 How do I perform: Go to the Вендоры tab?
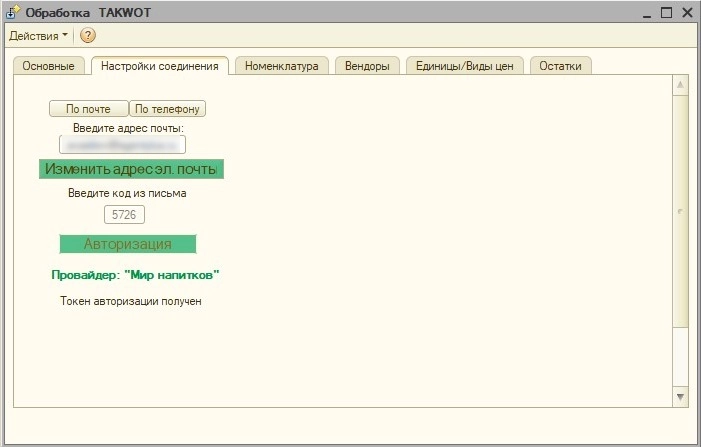point(367,66)
